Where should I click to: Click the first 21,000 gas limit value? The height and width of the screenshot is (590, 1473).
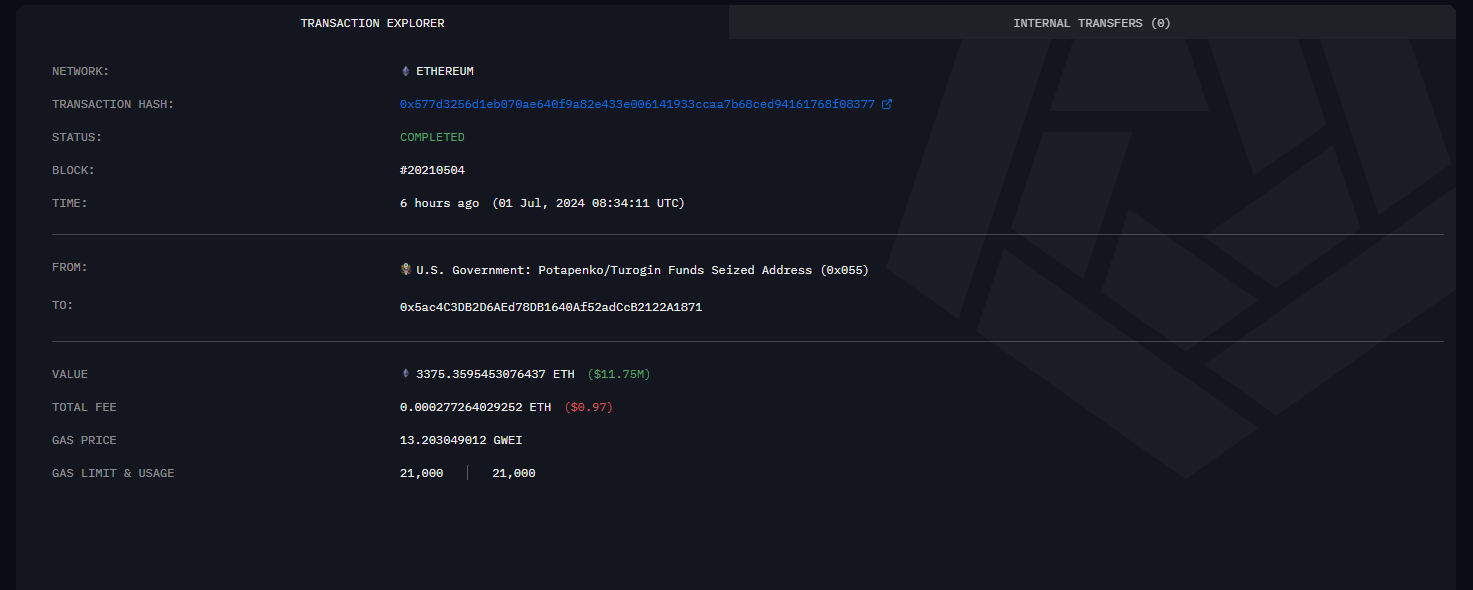pyautogui.click(x=421, y=473)
